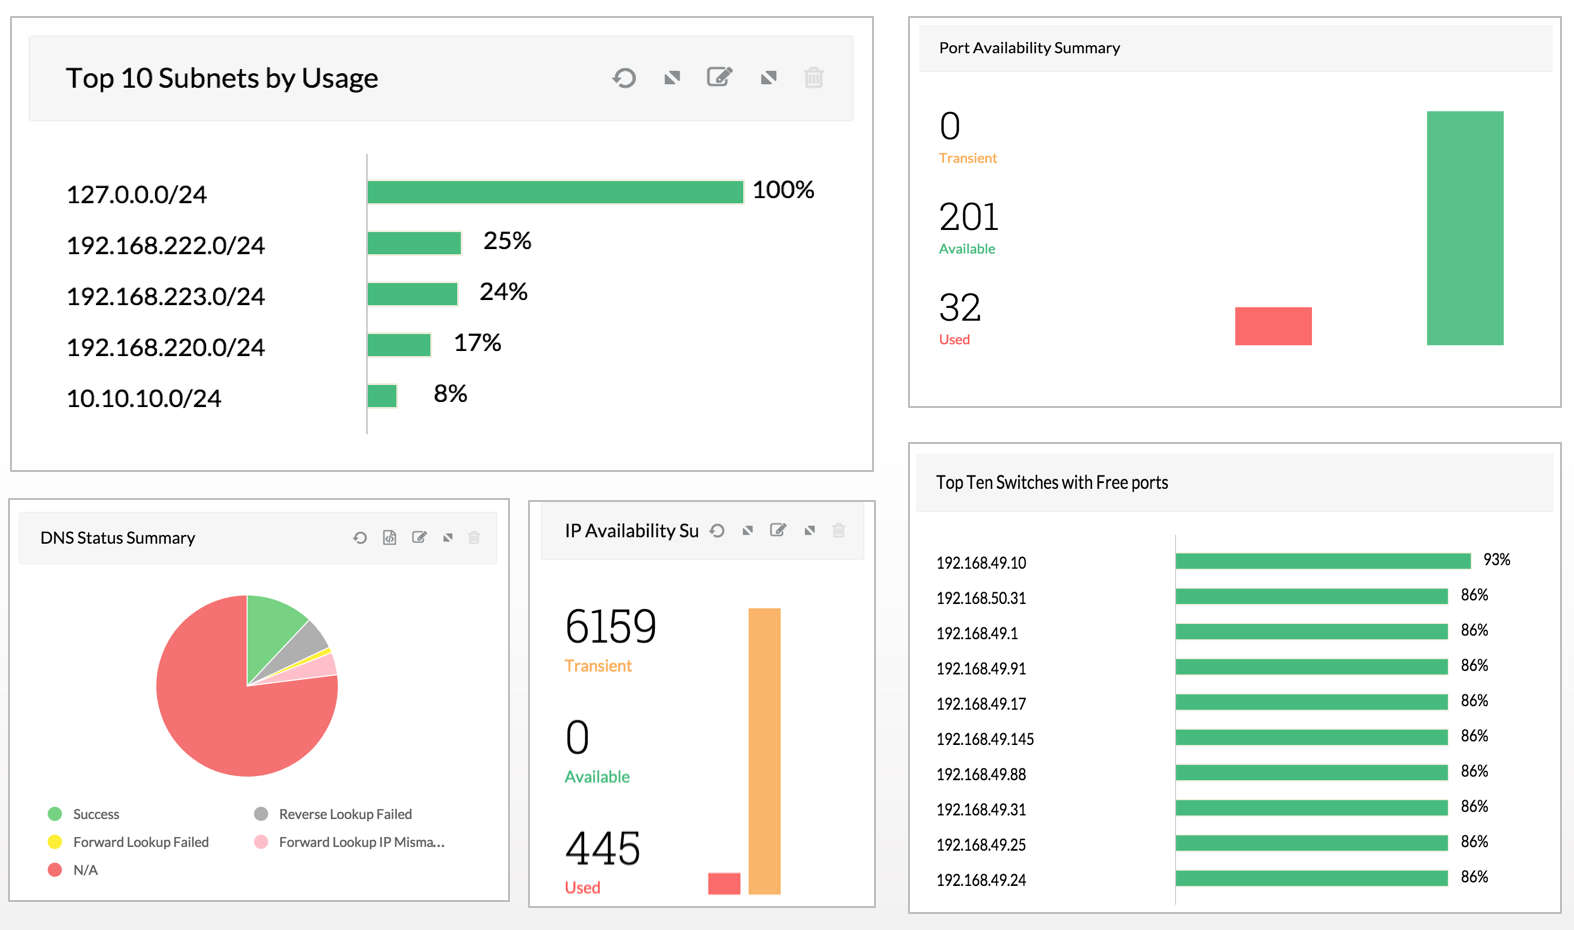
Task: Click the red Used bar in IP Availability
Action: coord(724,883)
